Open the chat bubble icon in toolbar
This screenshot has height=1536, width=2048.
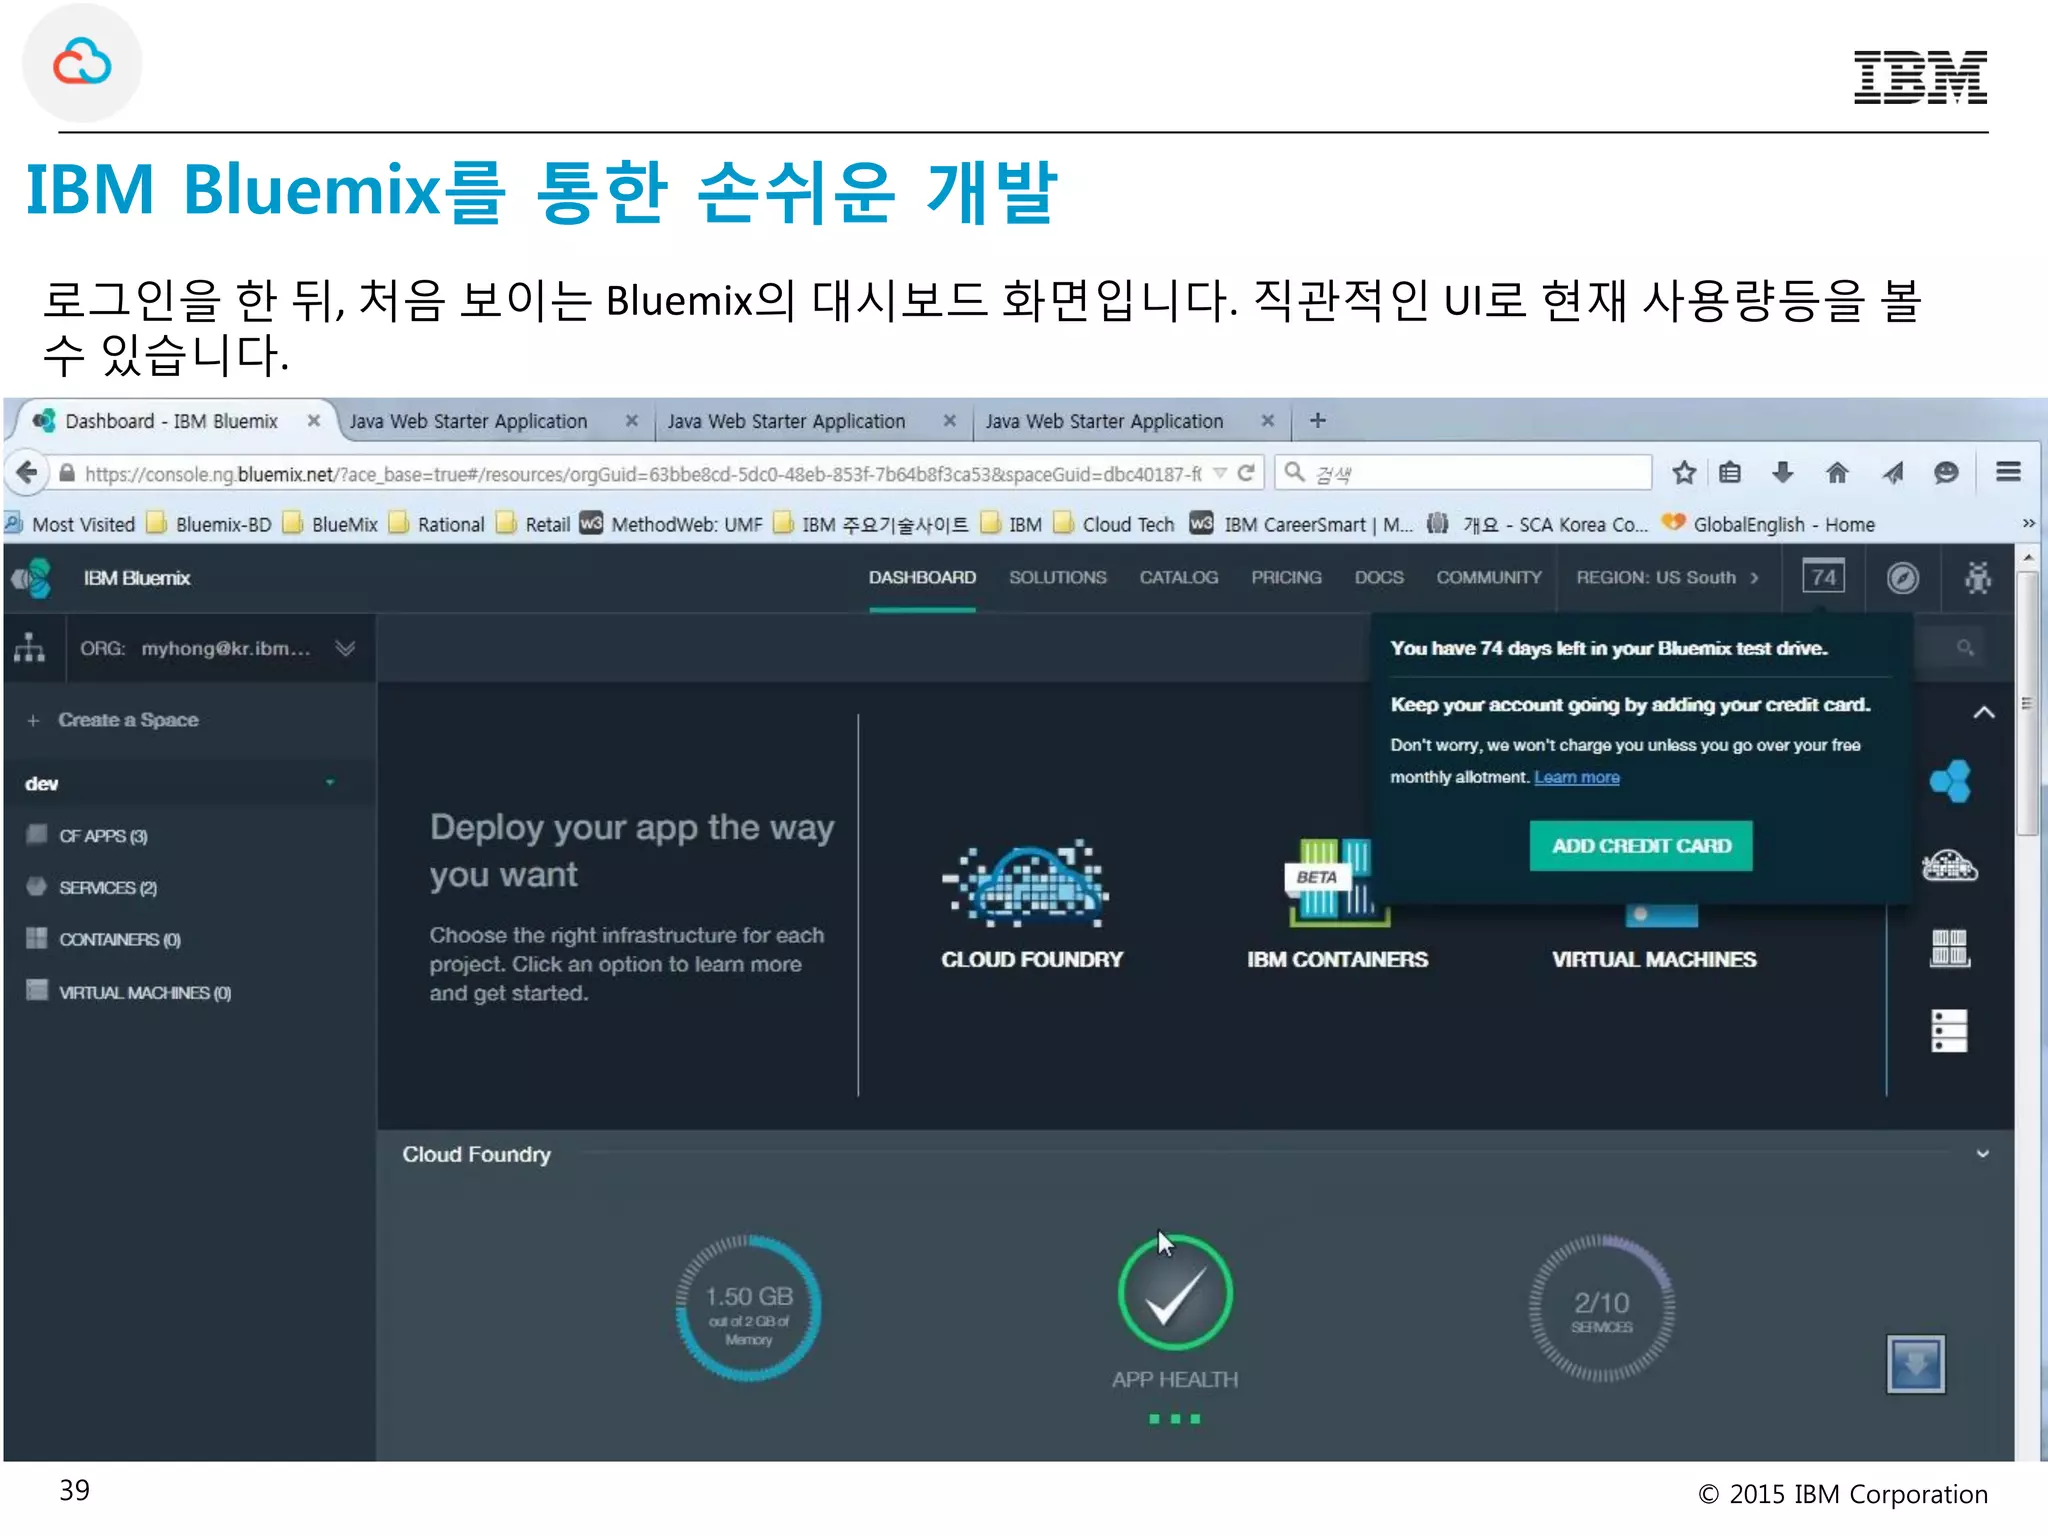(x=1946, y=472)
